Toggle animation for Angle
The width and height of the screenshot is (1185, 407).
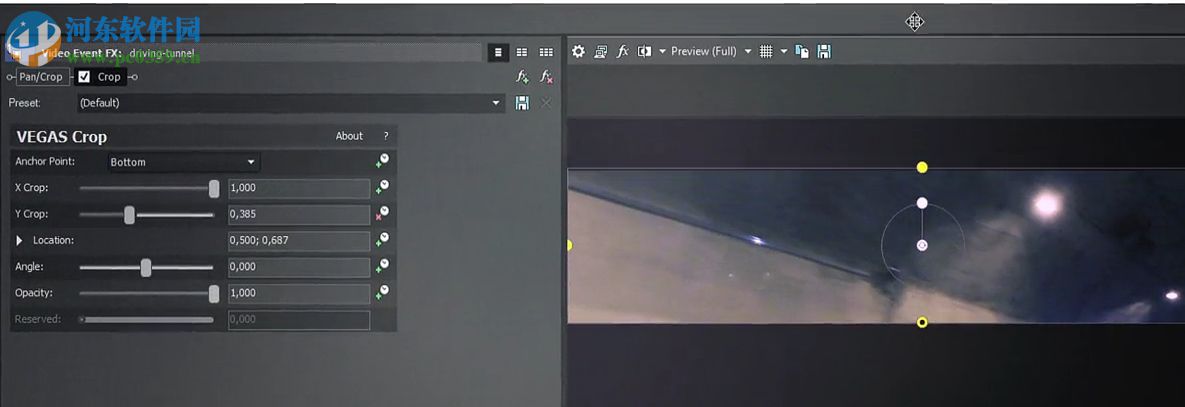point(382,266)
